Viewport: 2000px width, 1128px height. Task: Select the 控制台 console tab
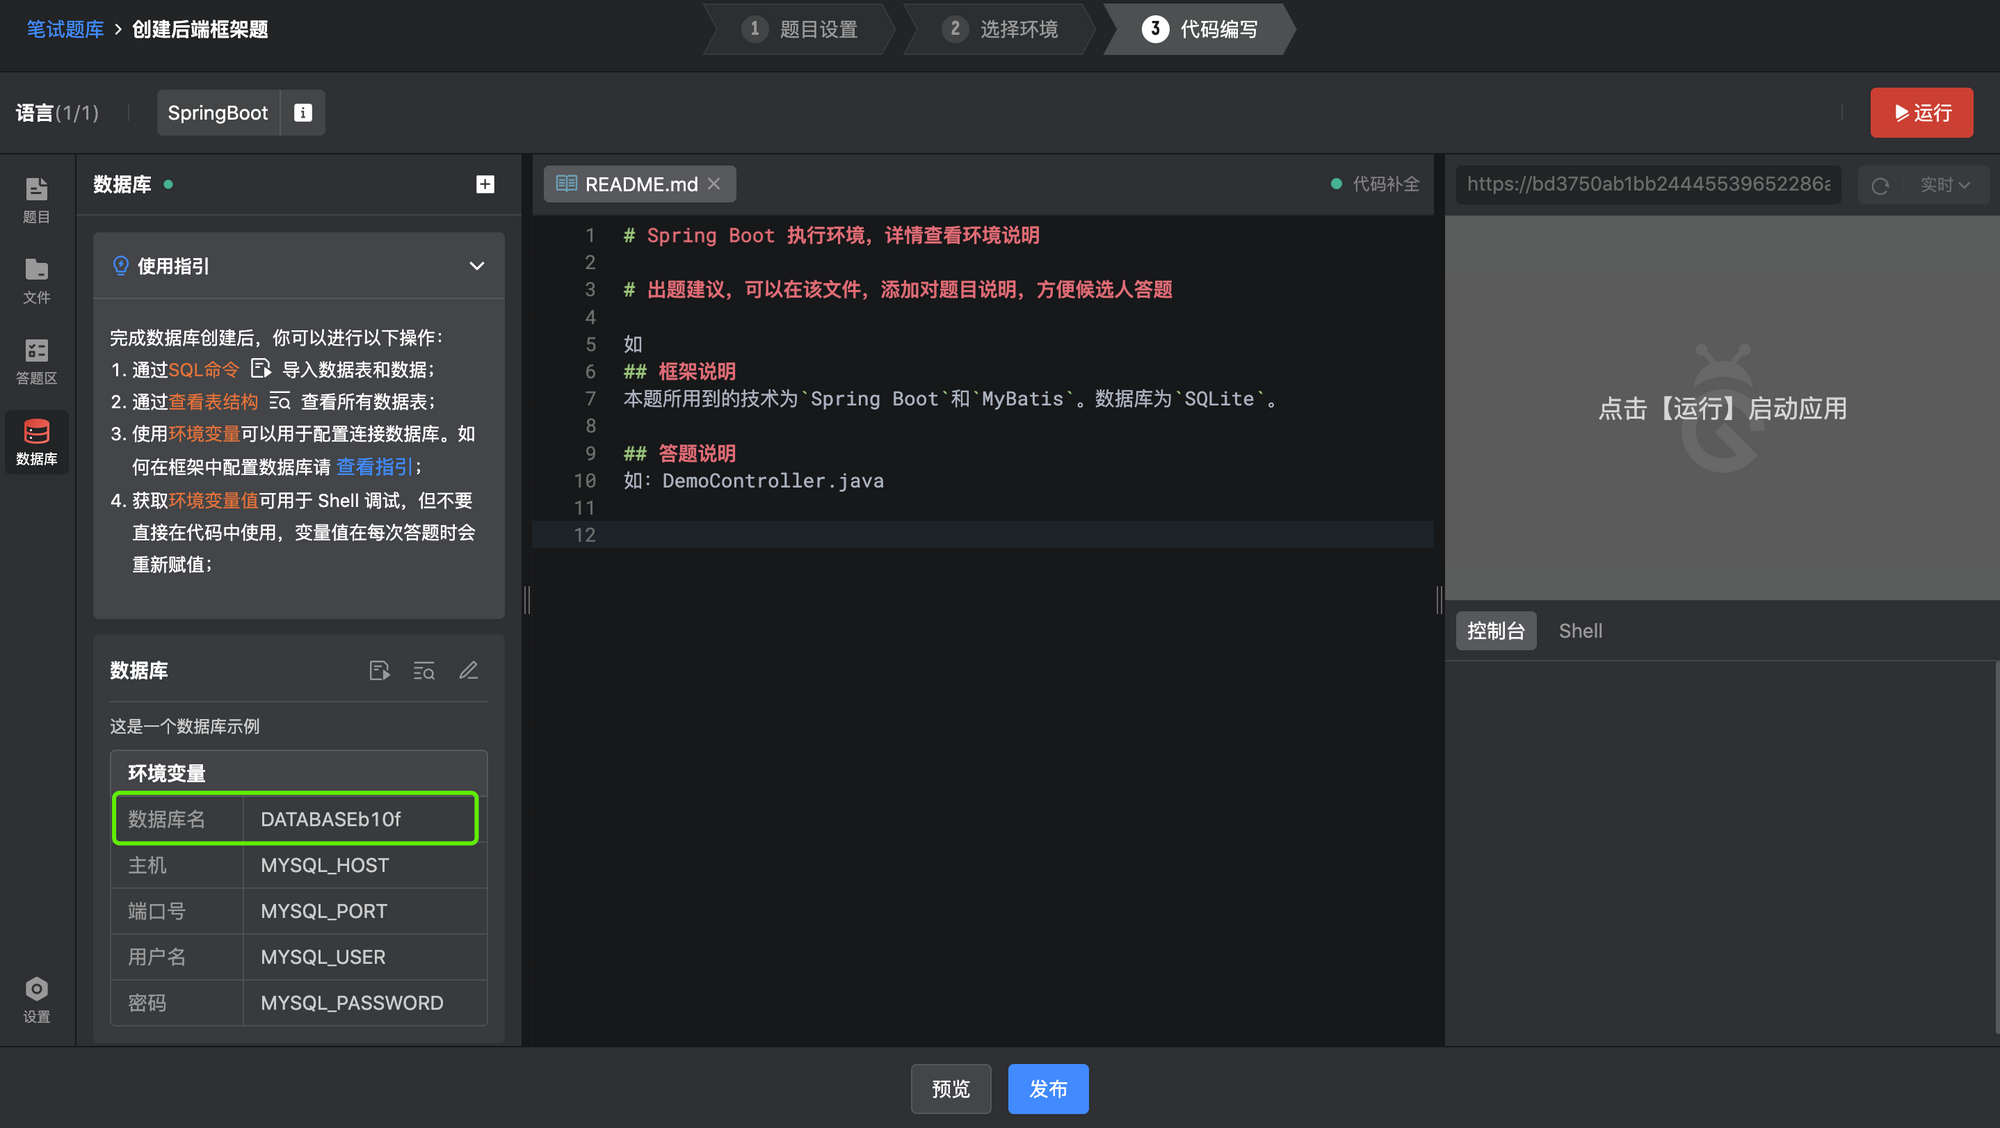click(x=1495, y=631)
